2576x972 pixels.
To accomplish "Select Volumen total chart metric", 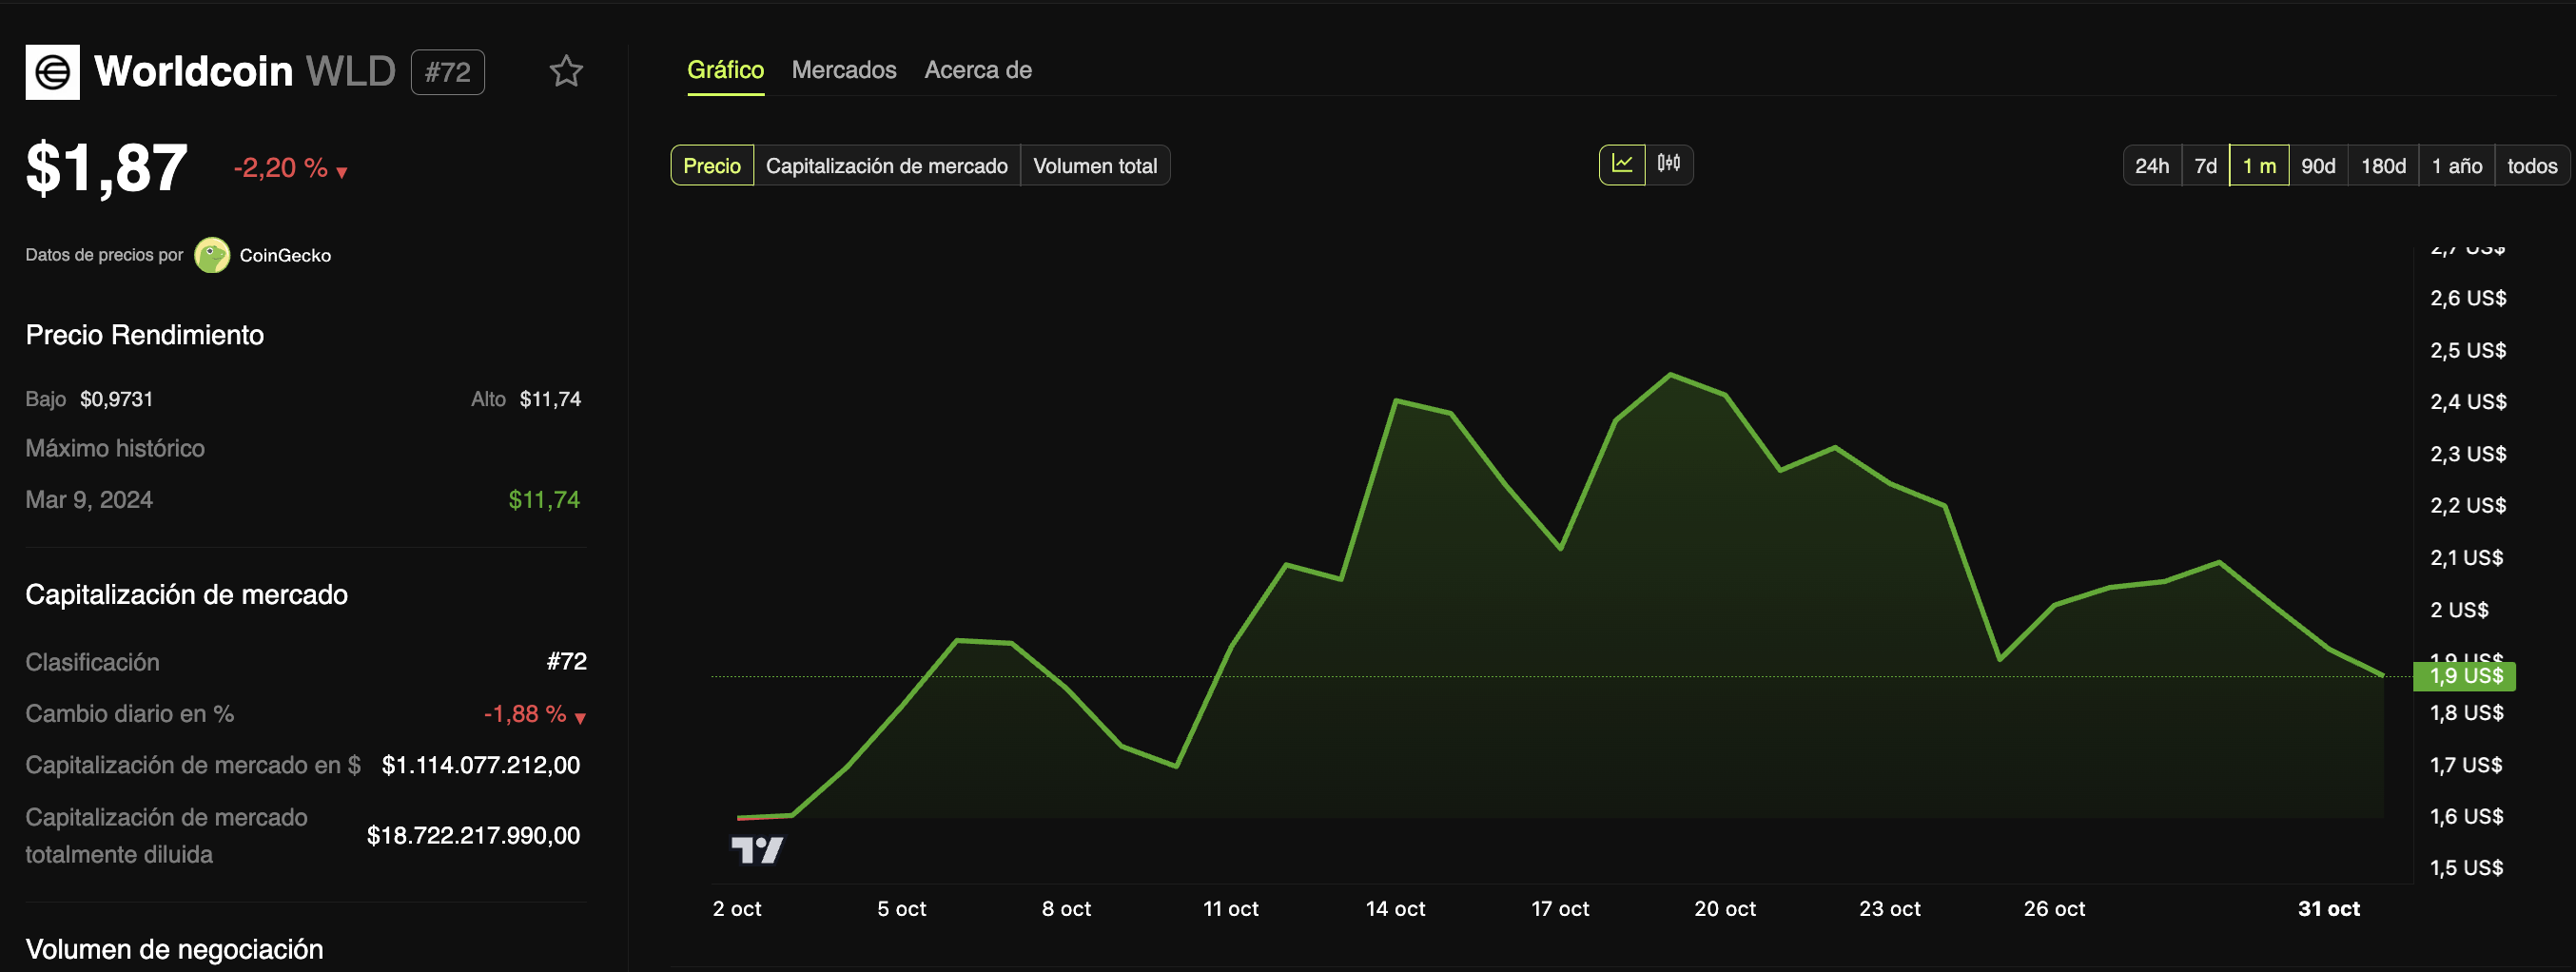I will 1095,166.
